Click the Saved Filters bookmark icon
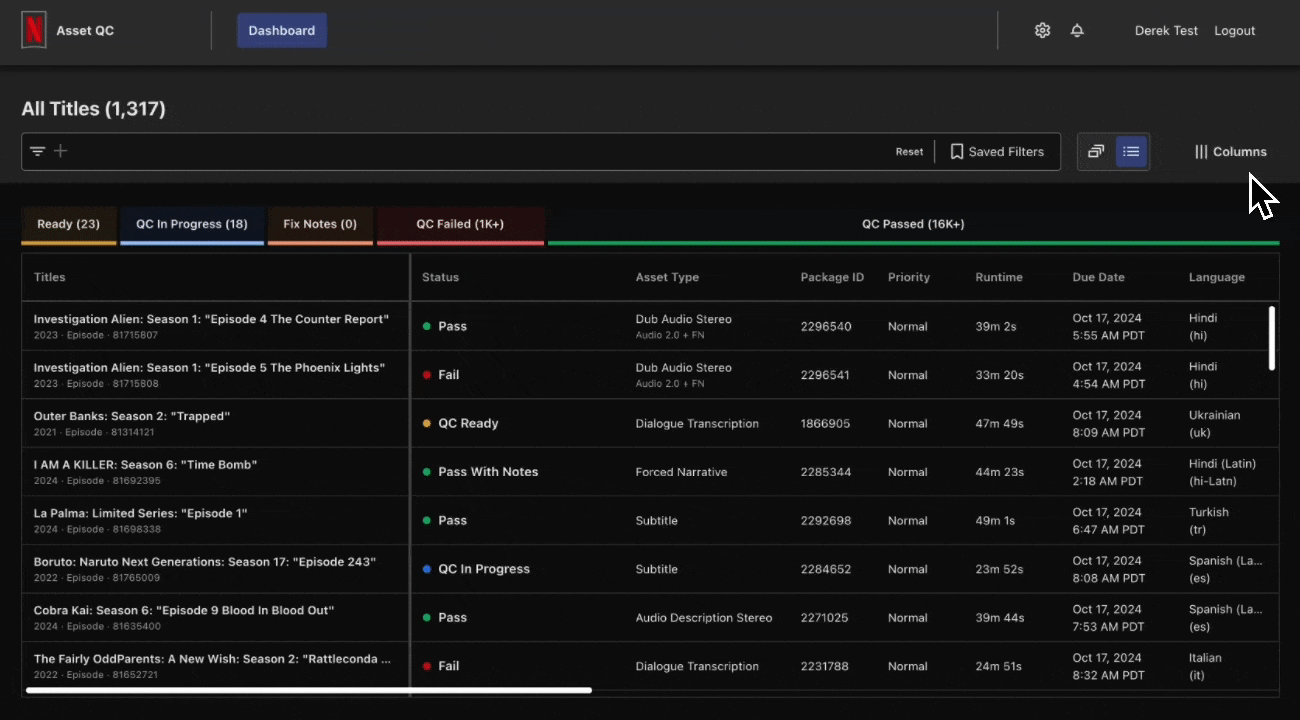The image size is (1300, 720). [x=957, y=151]
